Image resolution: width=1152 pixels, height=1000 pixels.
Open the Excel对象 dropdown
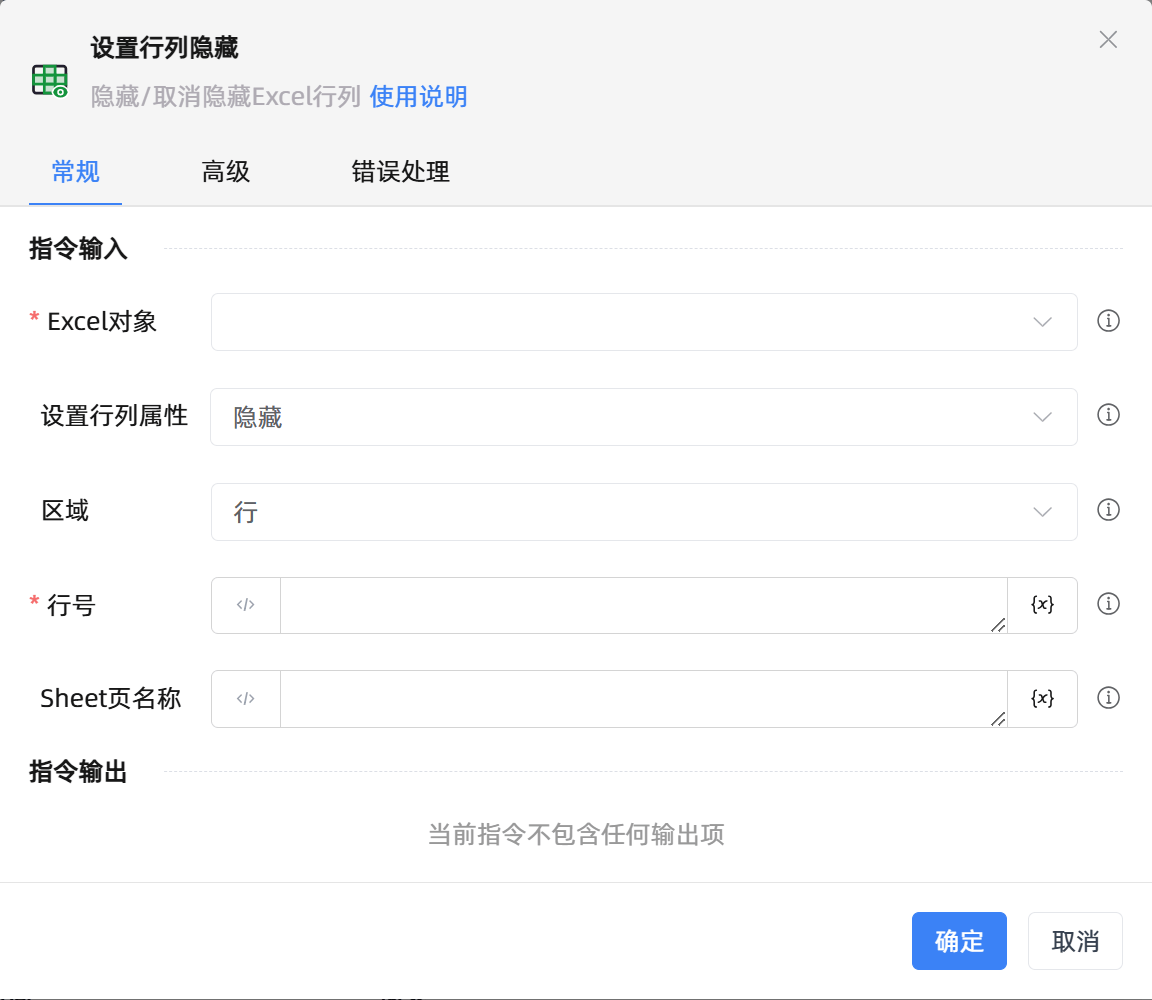pyautogui.click(x=644, y=322)
